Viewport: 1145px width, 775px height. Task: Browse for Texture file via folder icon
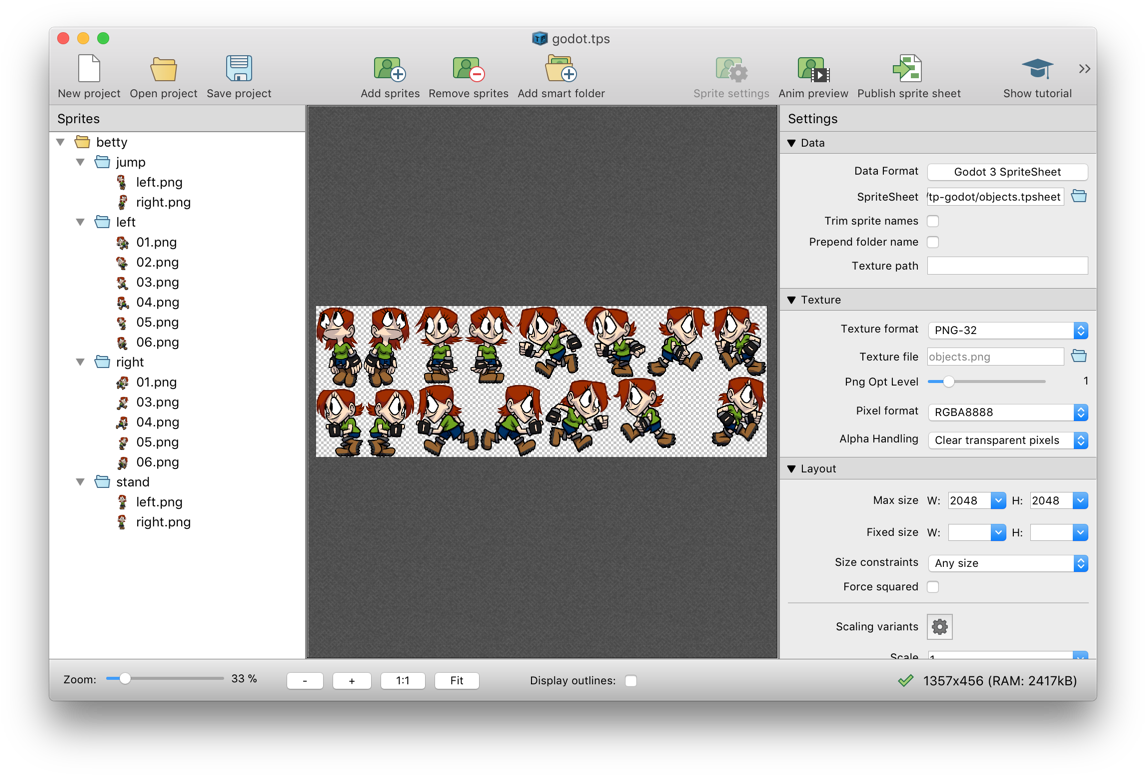1079,356
